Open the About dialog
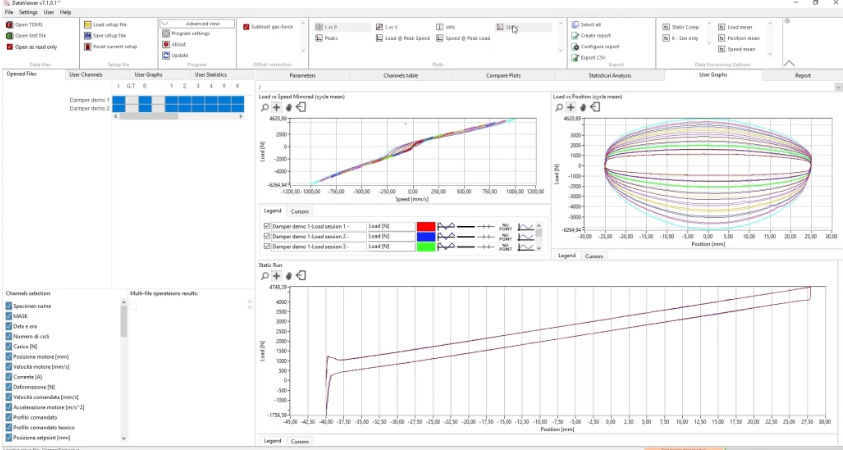 174,45
